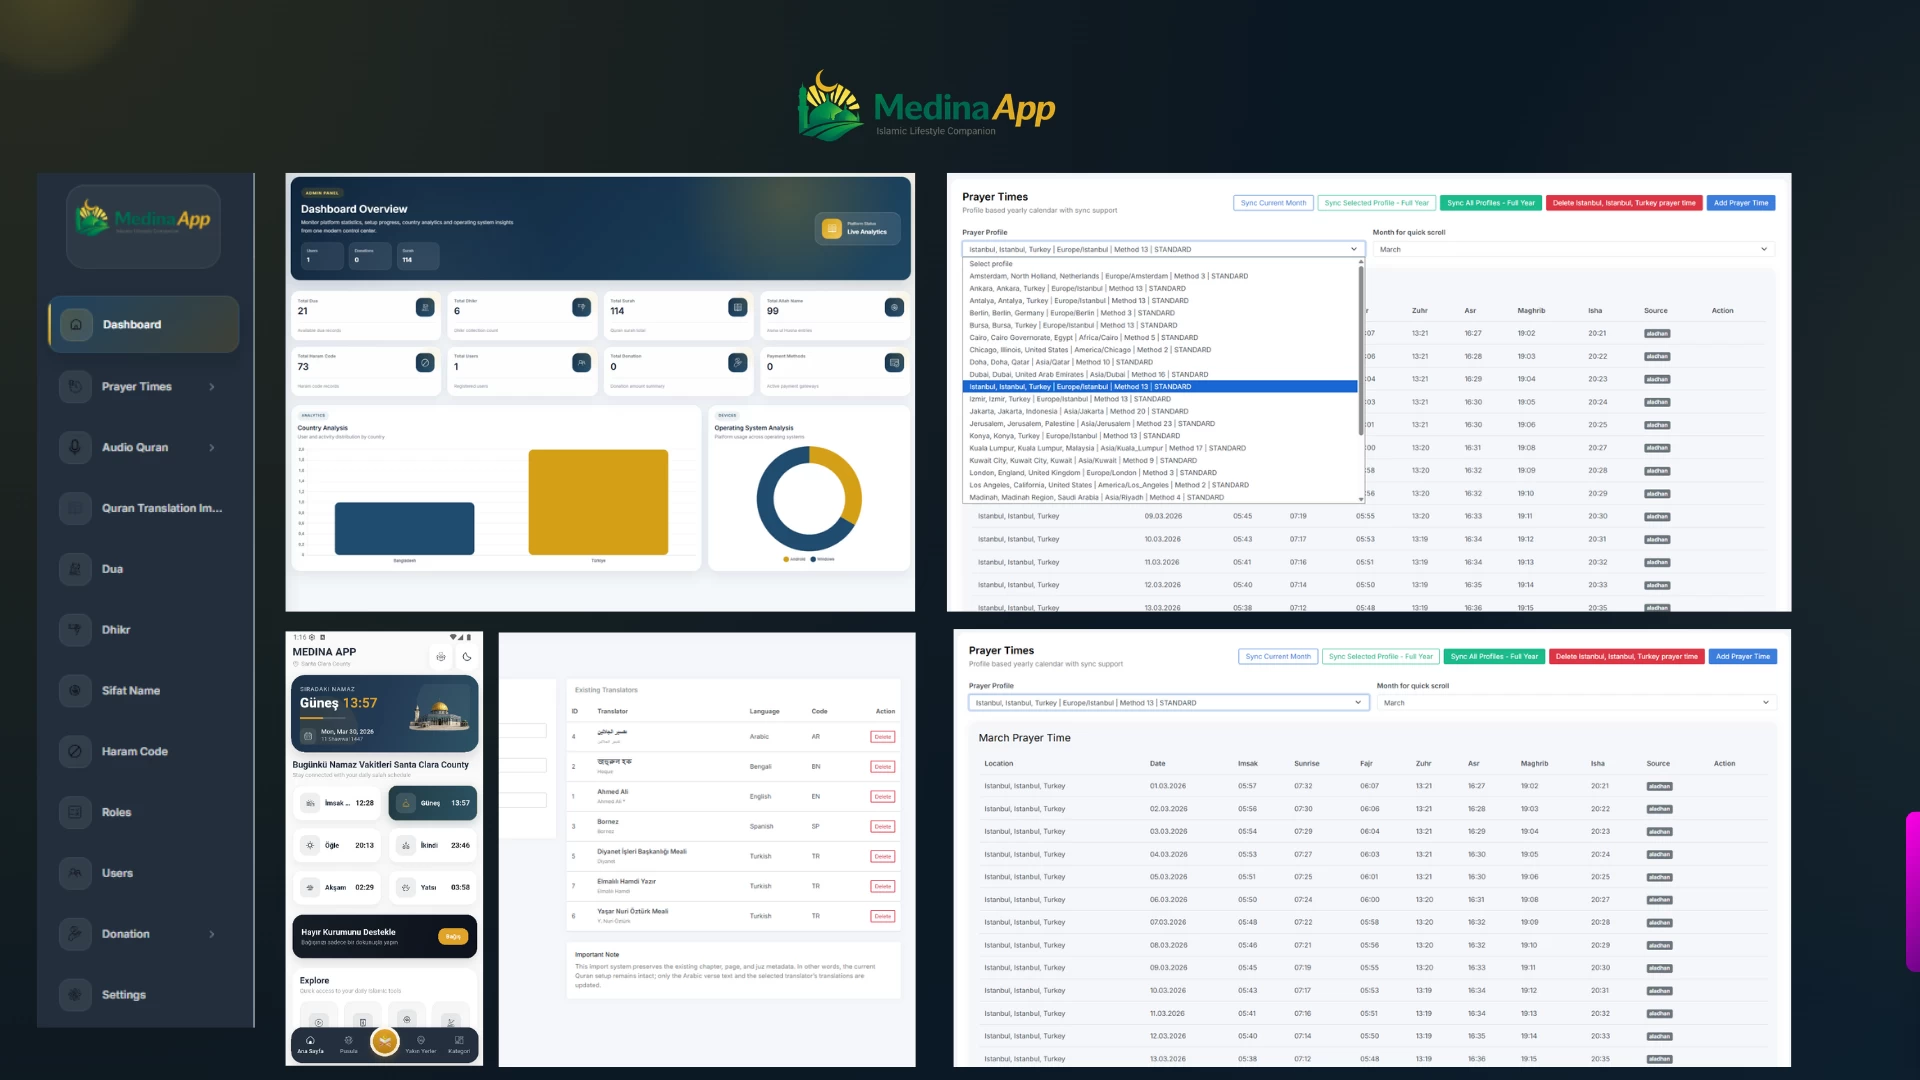Click the Total Haram Code card icon

click(425, 363)
